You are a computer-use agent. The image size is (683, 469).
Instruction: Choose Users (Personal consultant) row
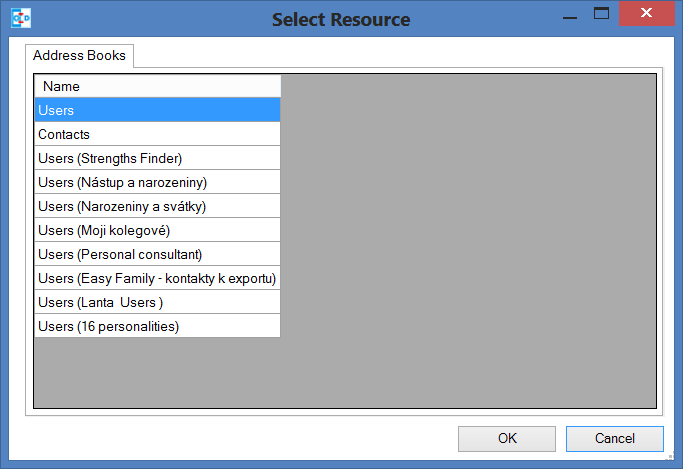click(157, 254)
